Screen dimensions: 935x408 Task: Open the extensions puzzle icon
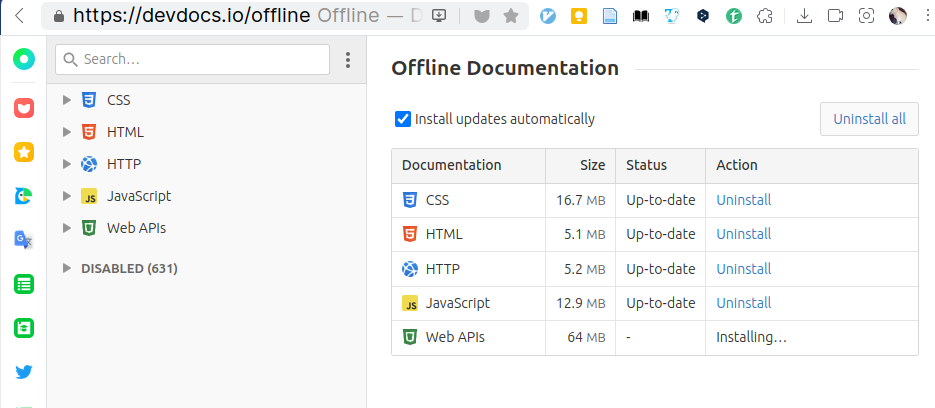click(x=765, y=16)
